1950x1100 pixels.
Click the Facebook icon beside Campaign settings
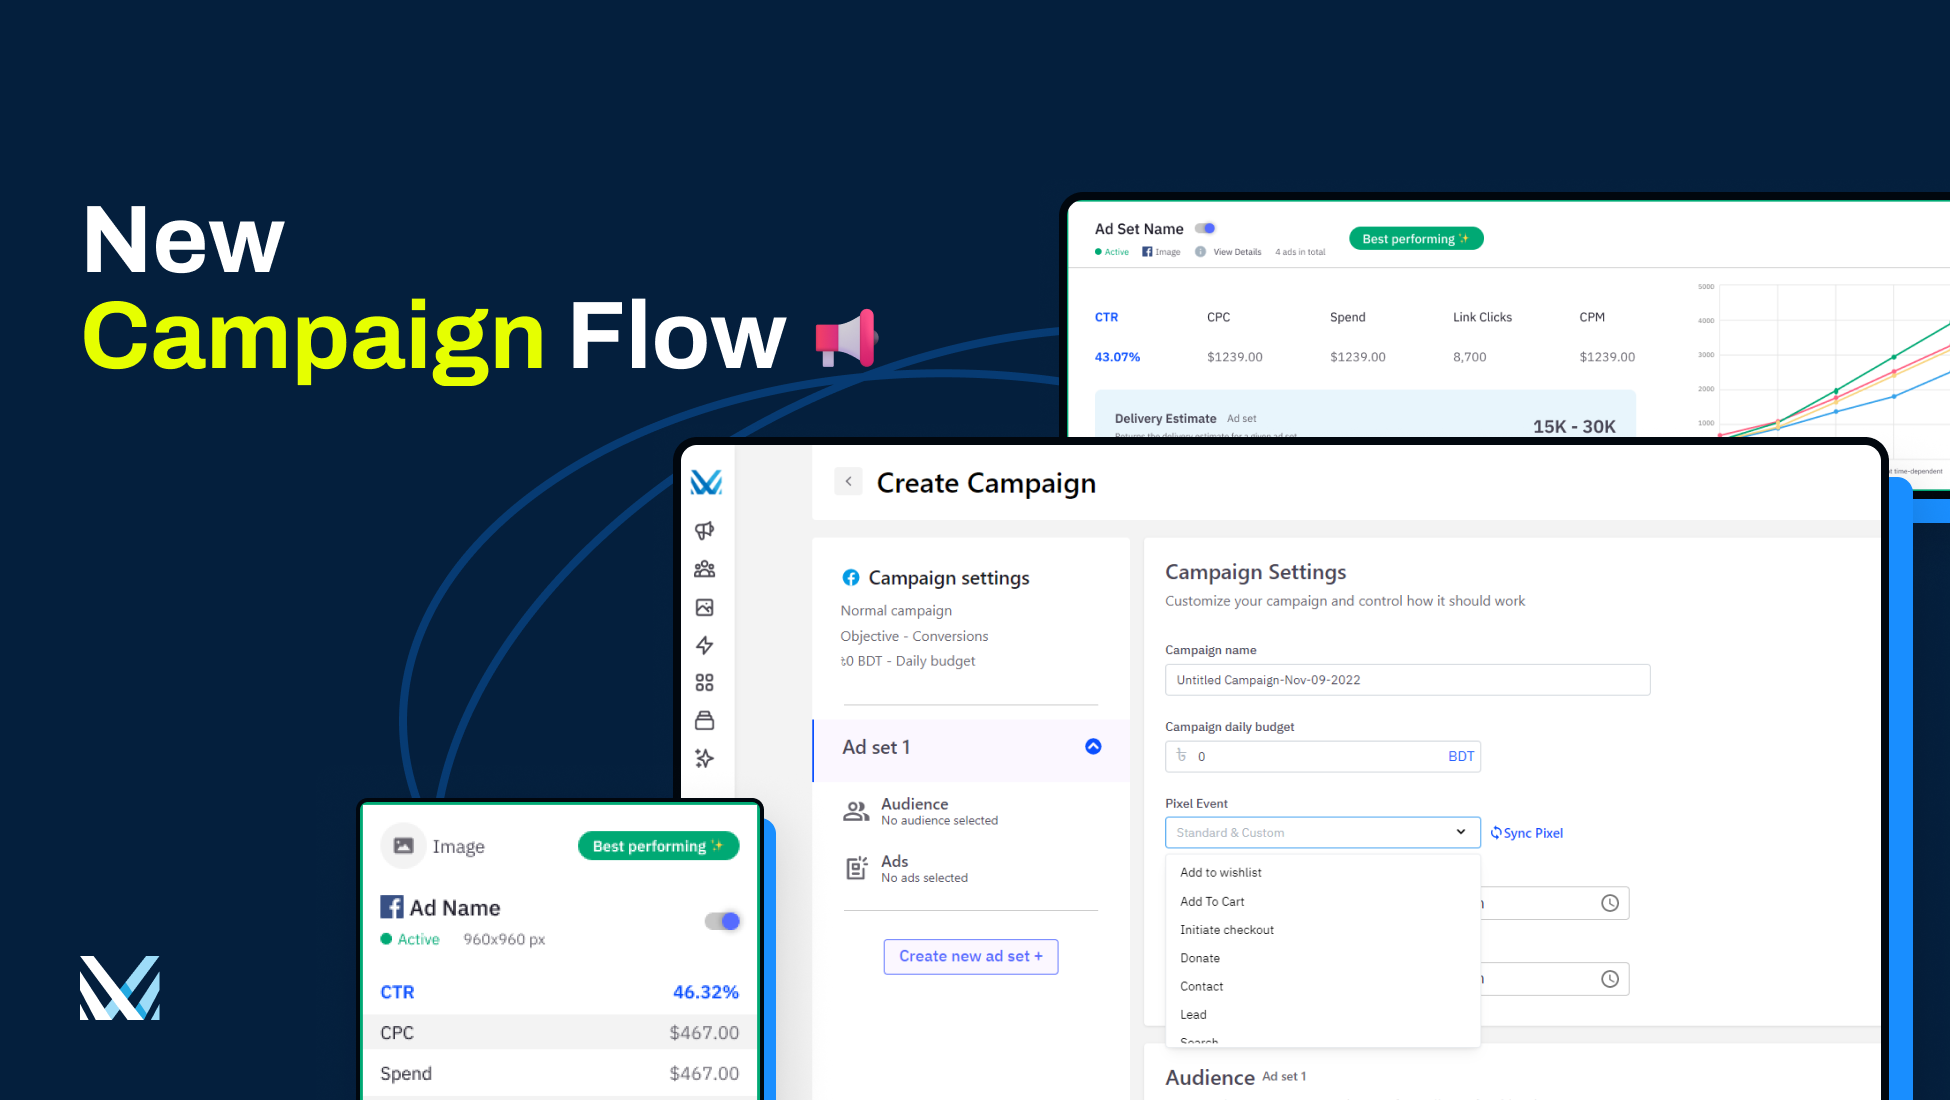point(851,577)
